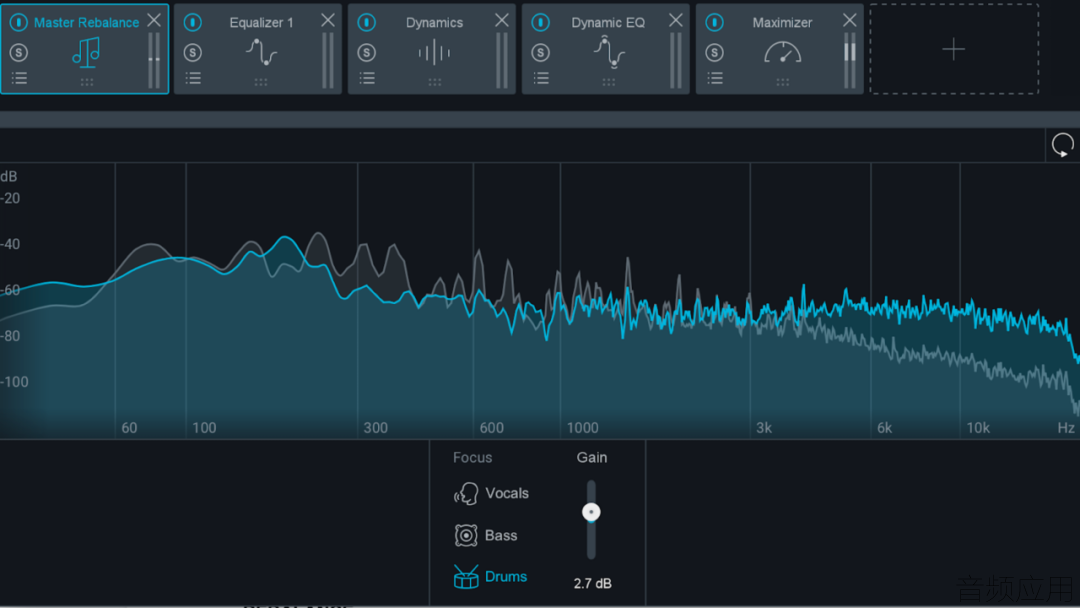Grab the Equalizer 1 reorder handle
Screen dimensions: 1080x608
point(261,82)
